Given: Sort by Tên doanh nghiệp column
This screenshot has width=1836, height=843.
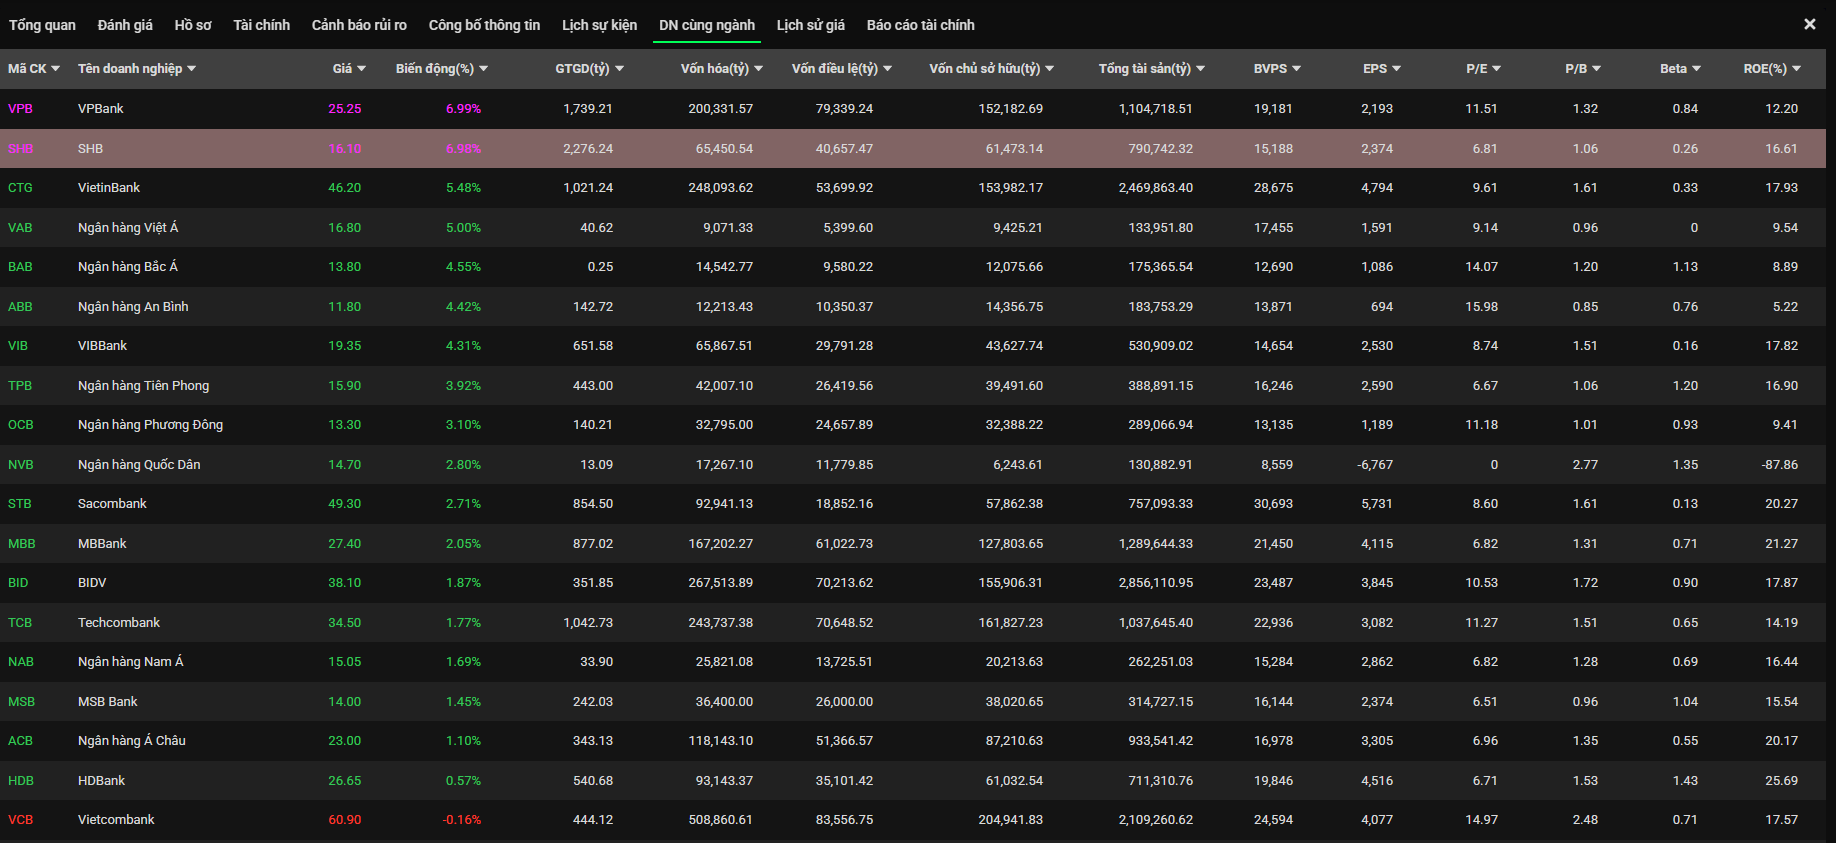Looking at the screenshot, I should 137,69.
